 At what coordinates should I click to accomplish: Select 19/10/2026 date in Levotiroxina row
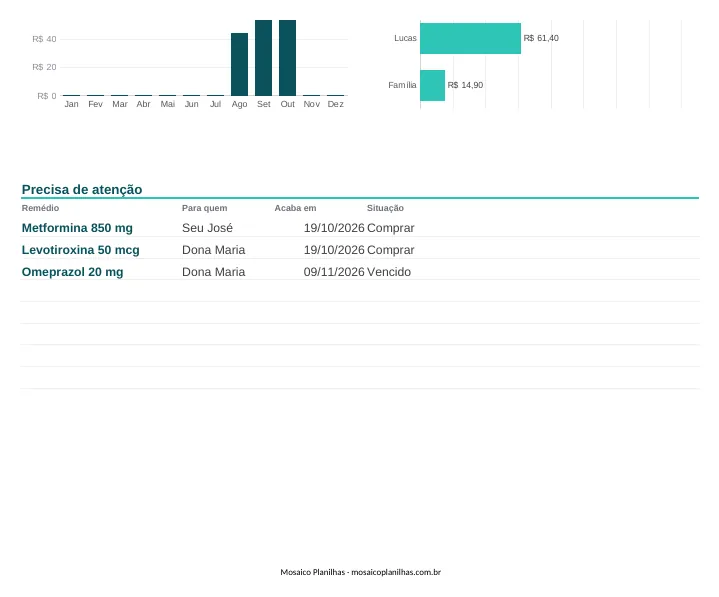click(334, 250)
